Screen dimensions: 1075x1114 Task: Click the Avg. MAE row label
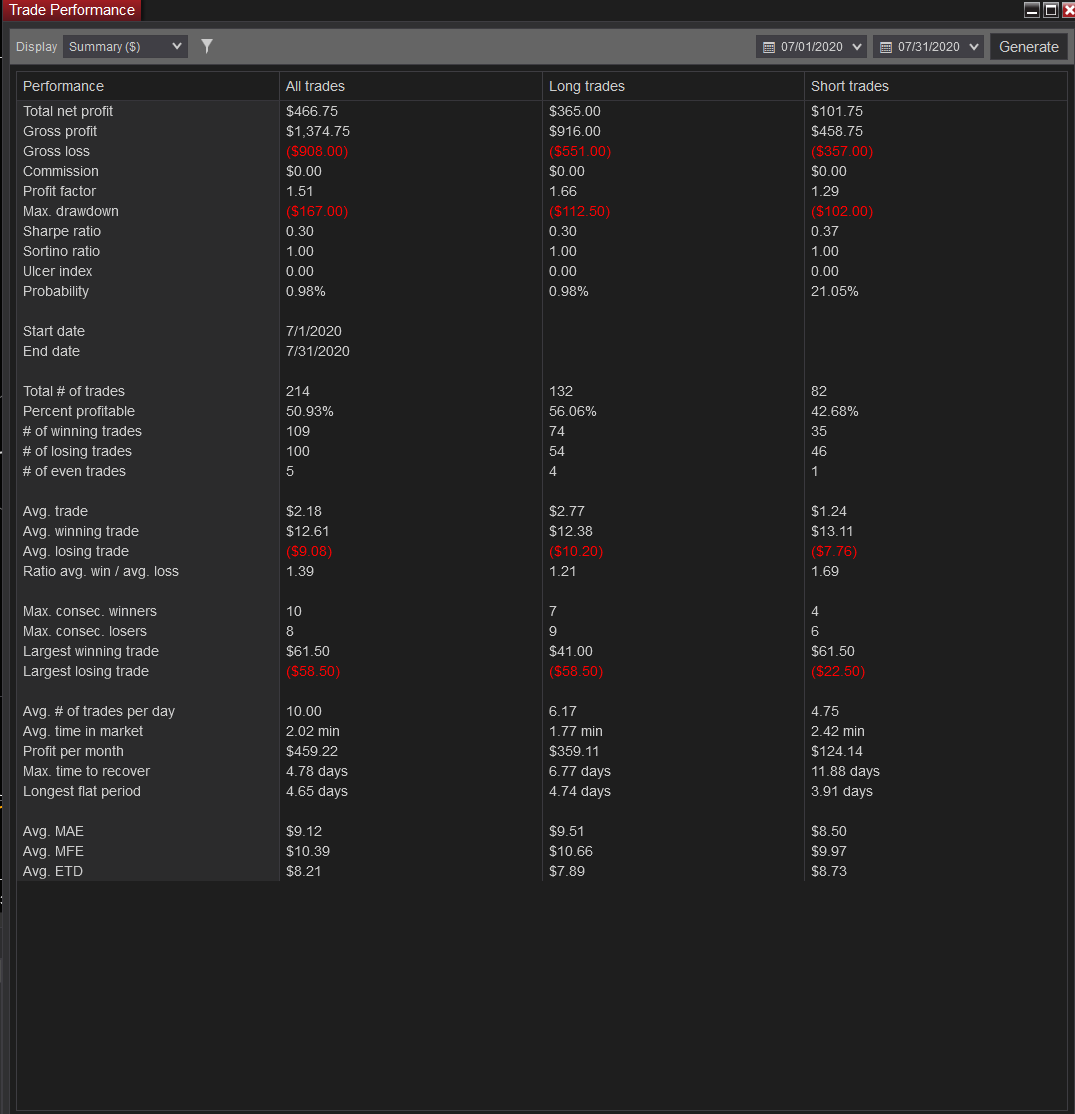[53, 831]
